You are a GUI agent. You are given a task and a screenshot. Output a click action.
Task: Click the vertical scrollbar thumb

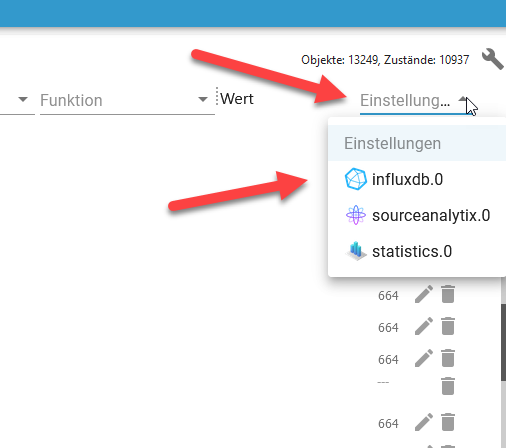click(503, 342)
